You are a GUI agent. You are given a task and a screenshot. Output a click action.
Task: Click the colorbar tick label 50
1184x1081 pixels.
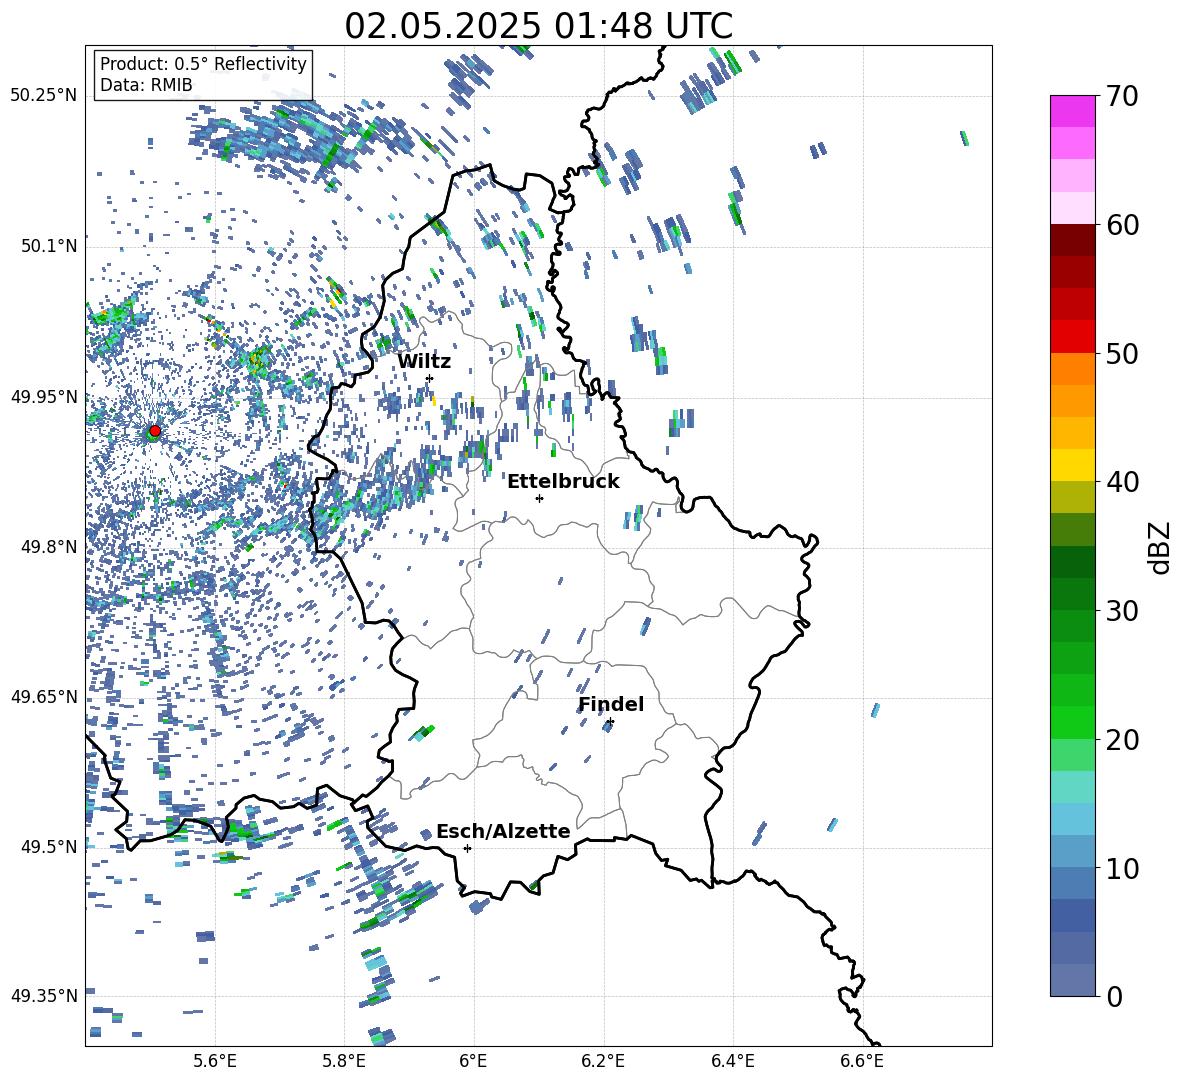tap(1122, 353)
